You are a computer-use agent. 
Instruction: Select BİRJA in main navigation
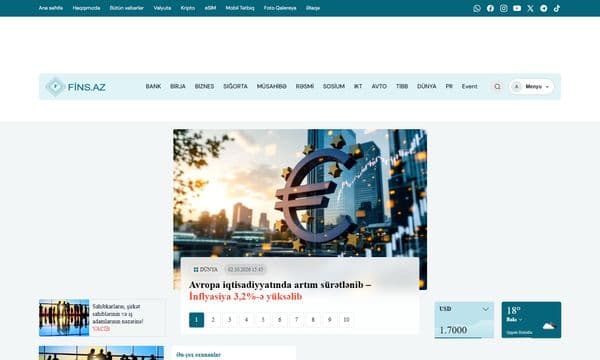click(178, 86)
